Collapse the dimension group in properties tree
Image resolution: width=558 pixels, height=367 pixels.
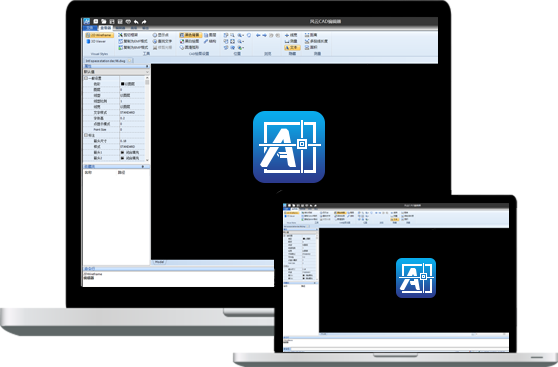(x=86, y=135)
